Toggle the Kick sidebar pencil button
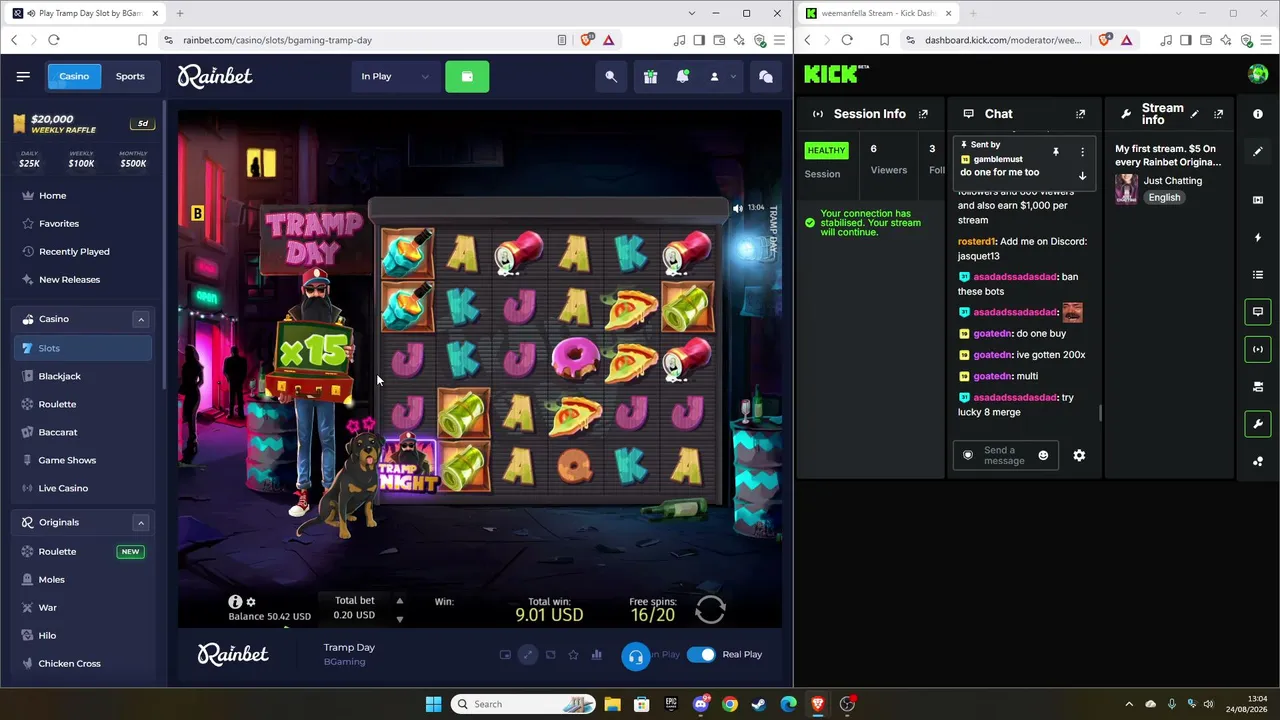This screenshot has width=1280, height=720. coord(1258,151)
